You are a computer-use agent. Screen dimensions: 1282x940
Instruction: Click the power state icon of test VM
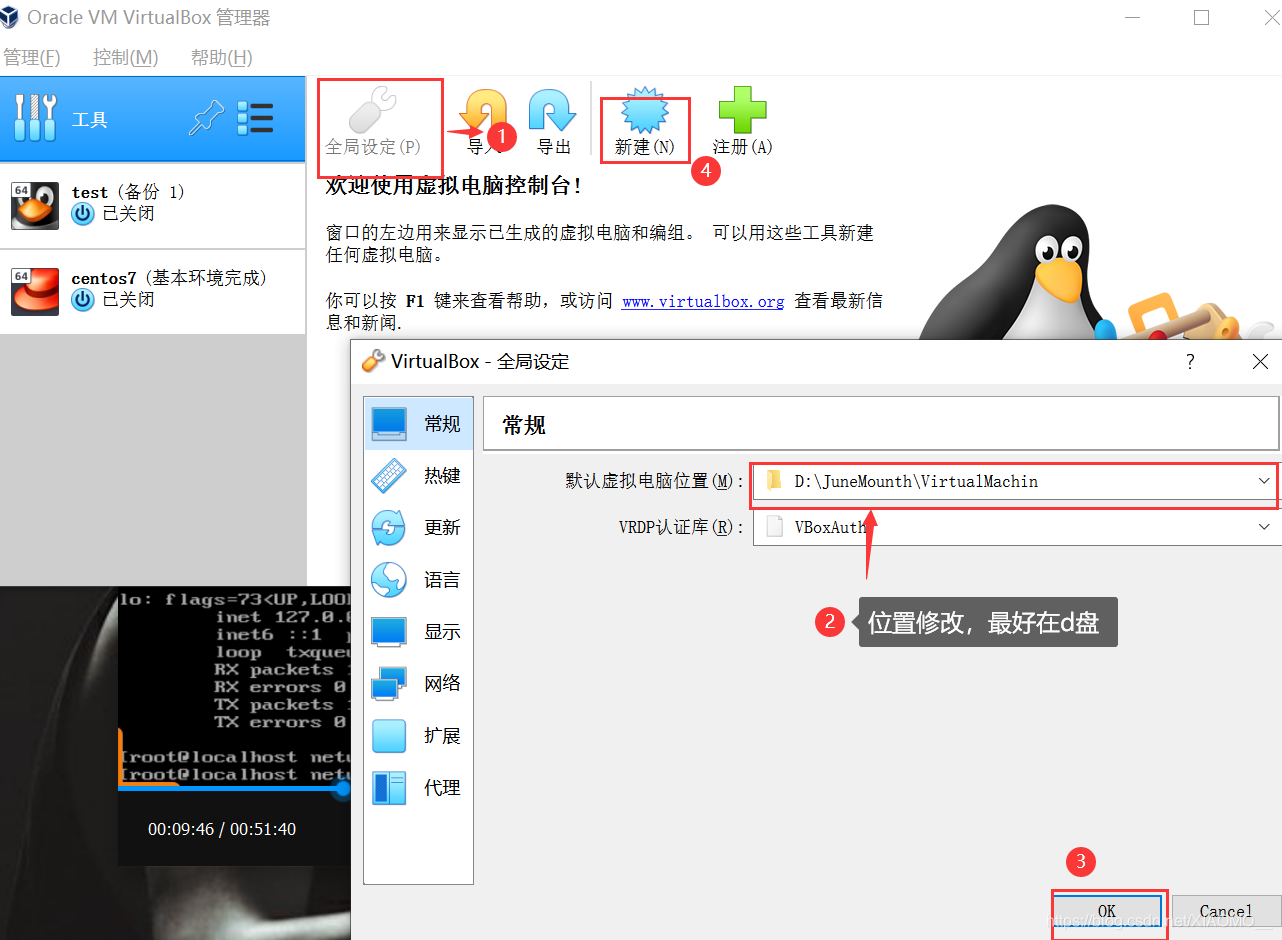82,214
